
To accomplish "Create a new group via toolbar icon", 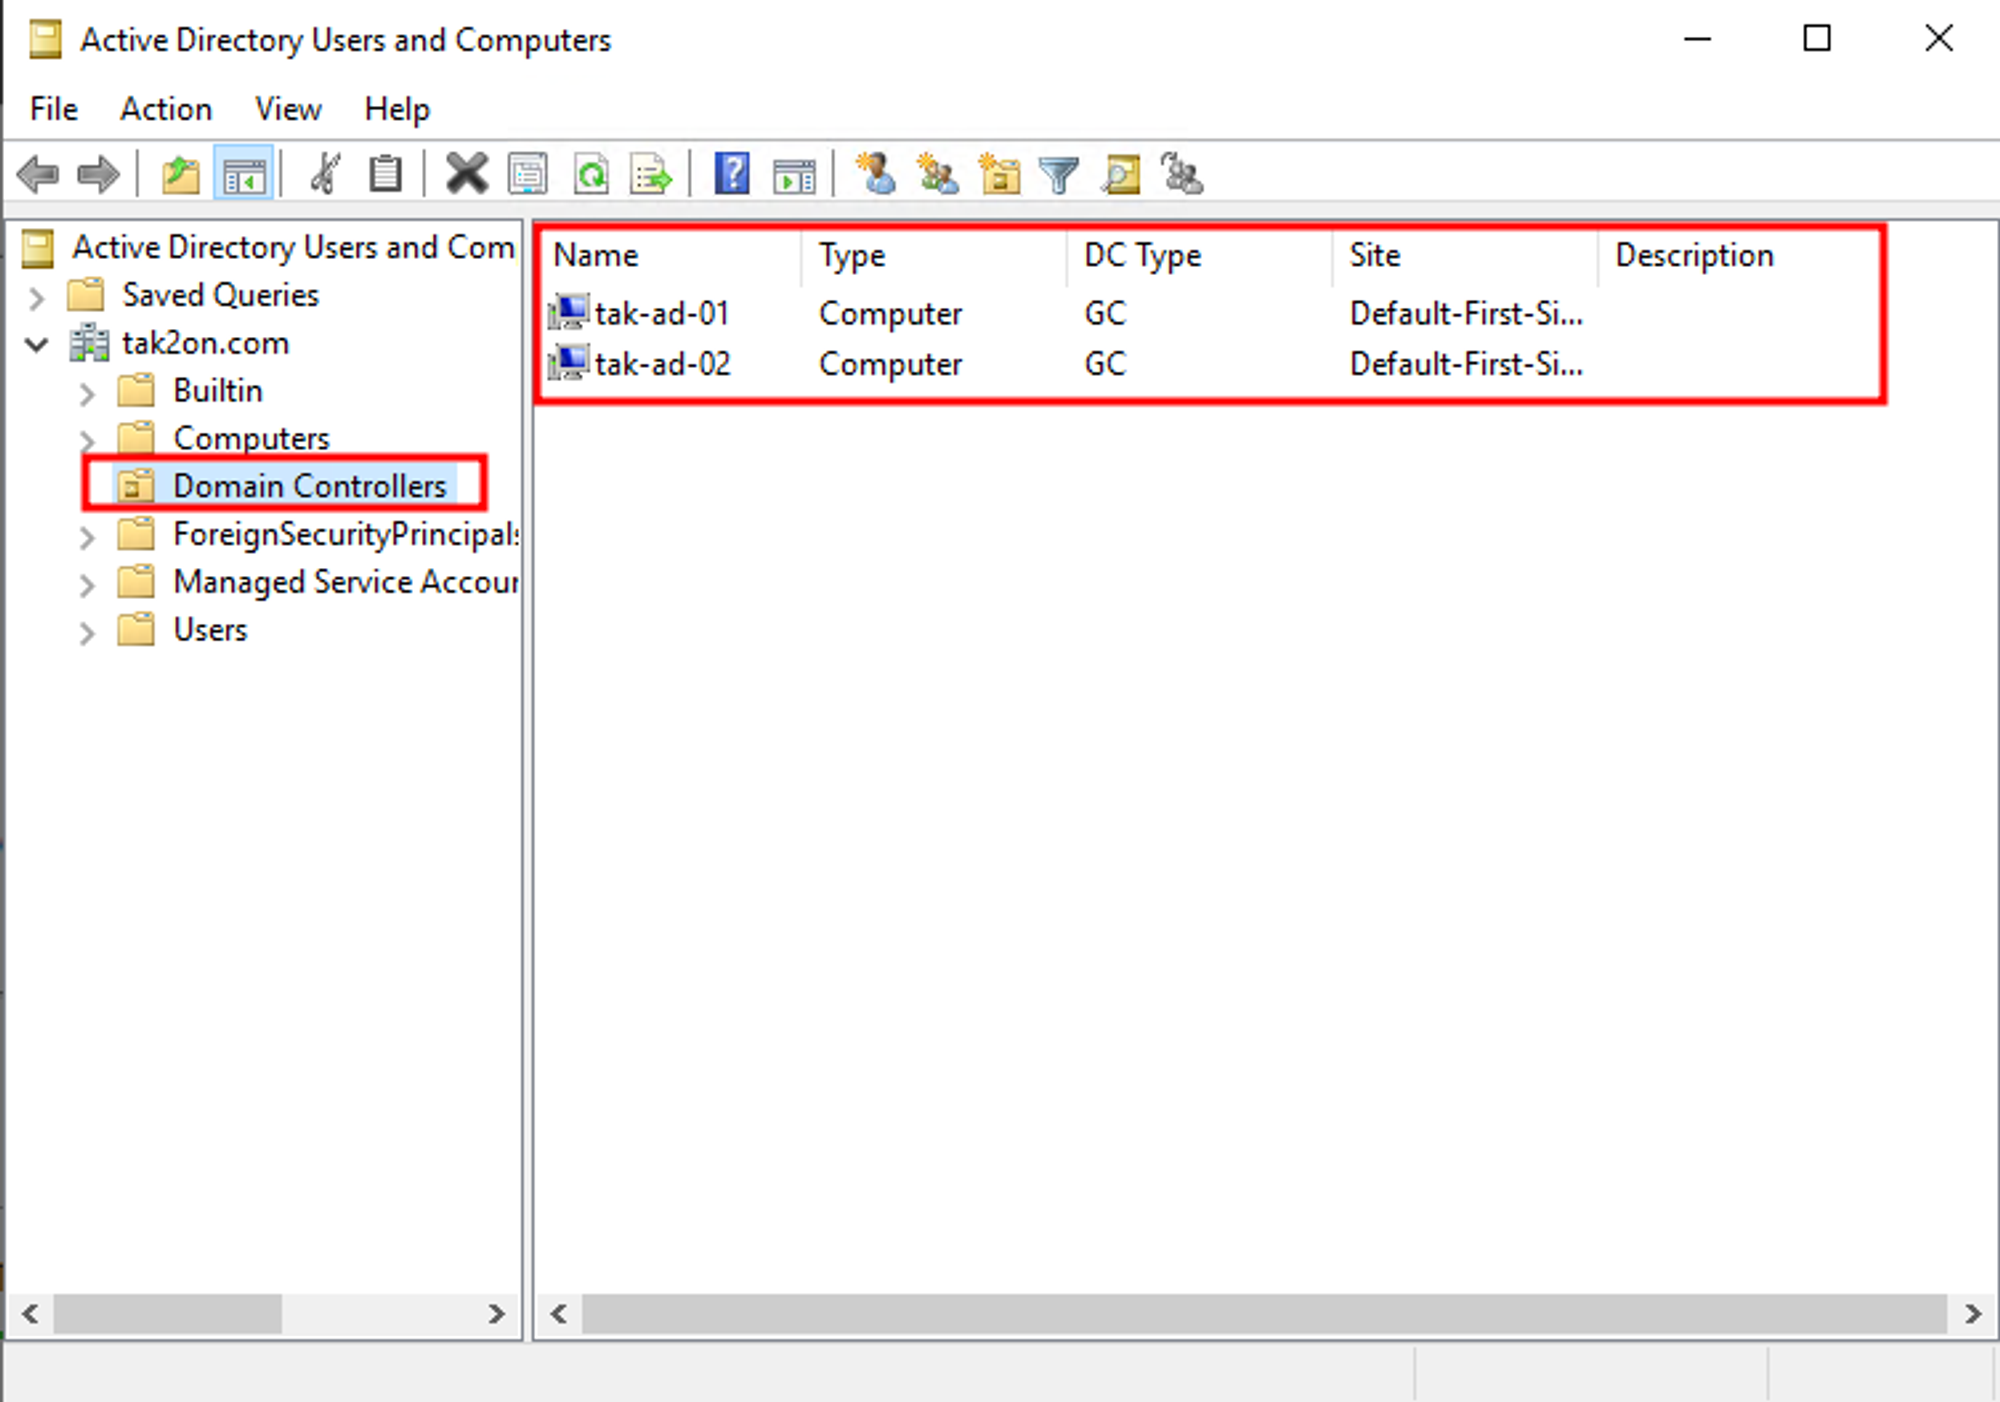I will [x=937, y=174].
